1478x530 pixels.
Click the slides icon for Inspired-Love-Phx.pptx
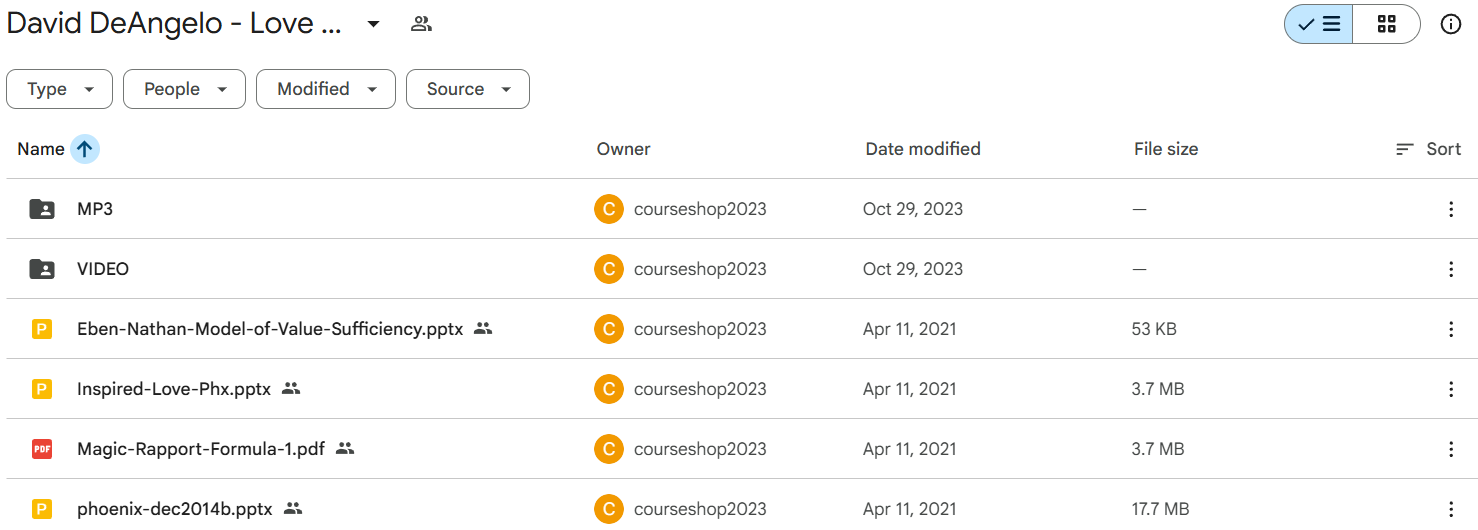(x=42, y=389)
